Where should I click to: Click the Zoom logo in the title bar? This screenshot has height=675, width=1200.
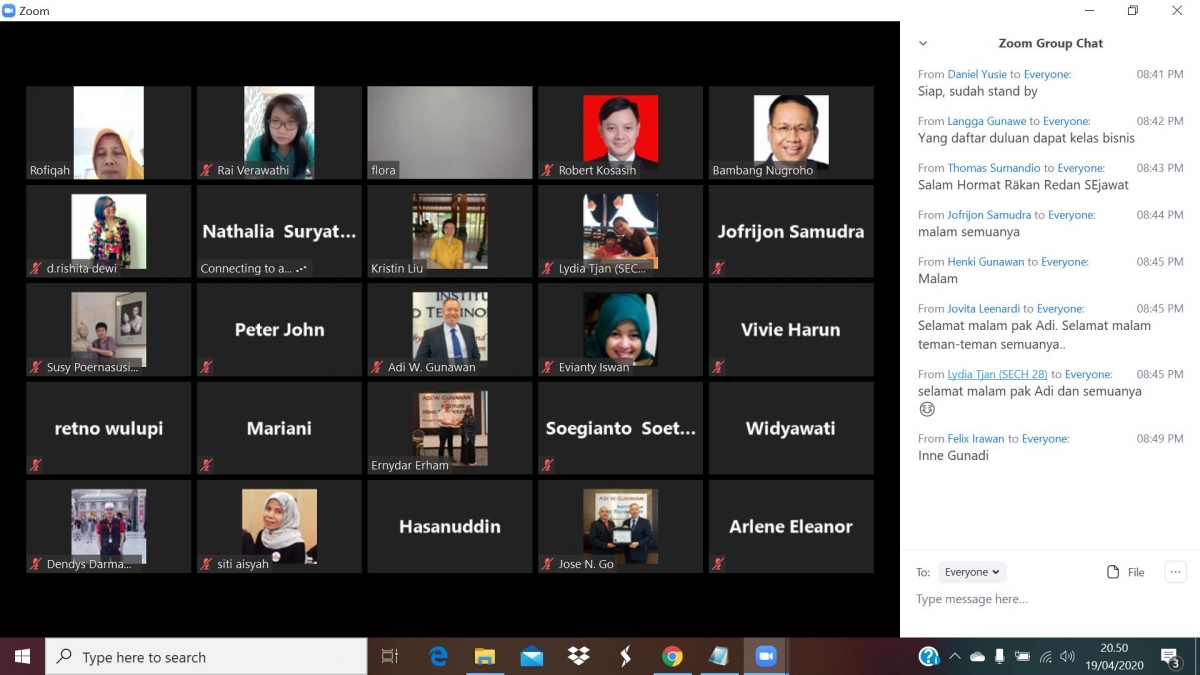tap(9, 11)
